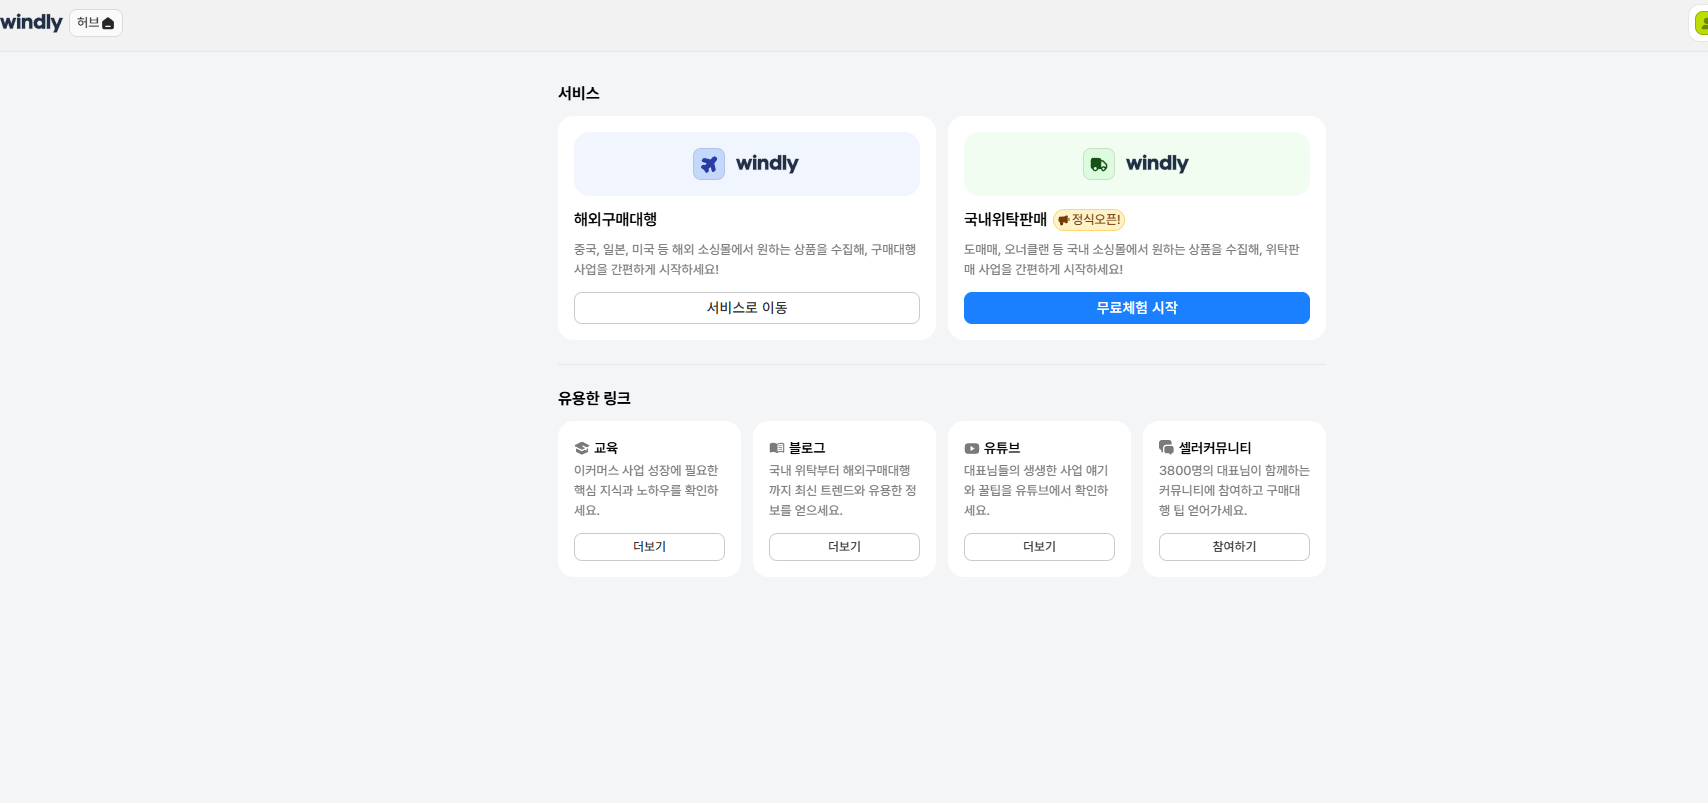Click the 서비스 section heading
1708x803 pixels.
coord(579,93)
